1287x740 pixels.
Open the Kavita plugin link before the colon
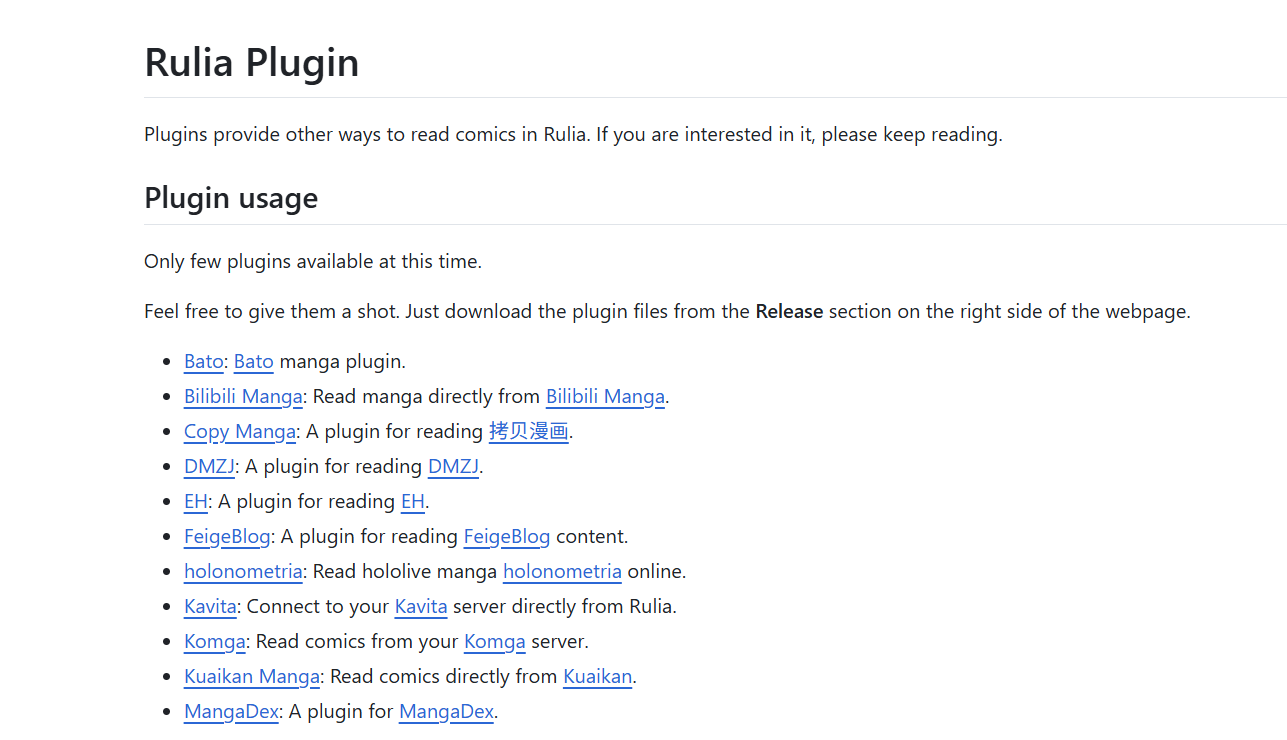(x=210, y=607)
